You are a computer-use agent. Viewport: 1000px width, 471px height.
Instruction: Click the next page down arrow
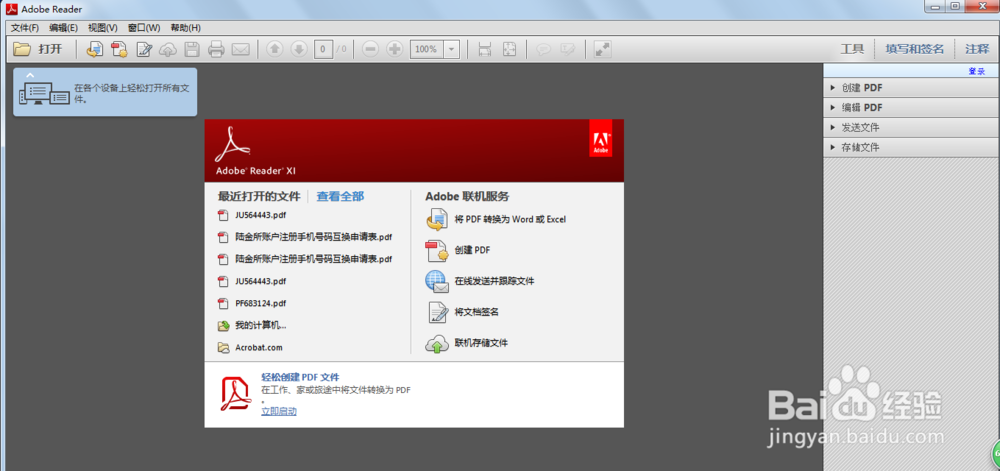(298, 49)
